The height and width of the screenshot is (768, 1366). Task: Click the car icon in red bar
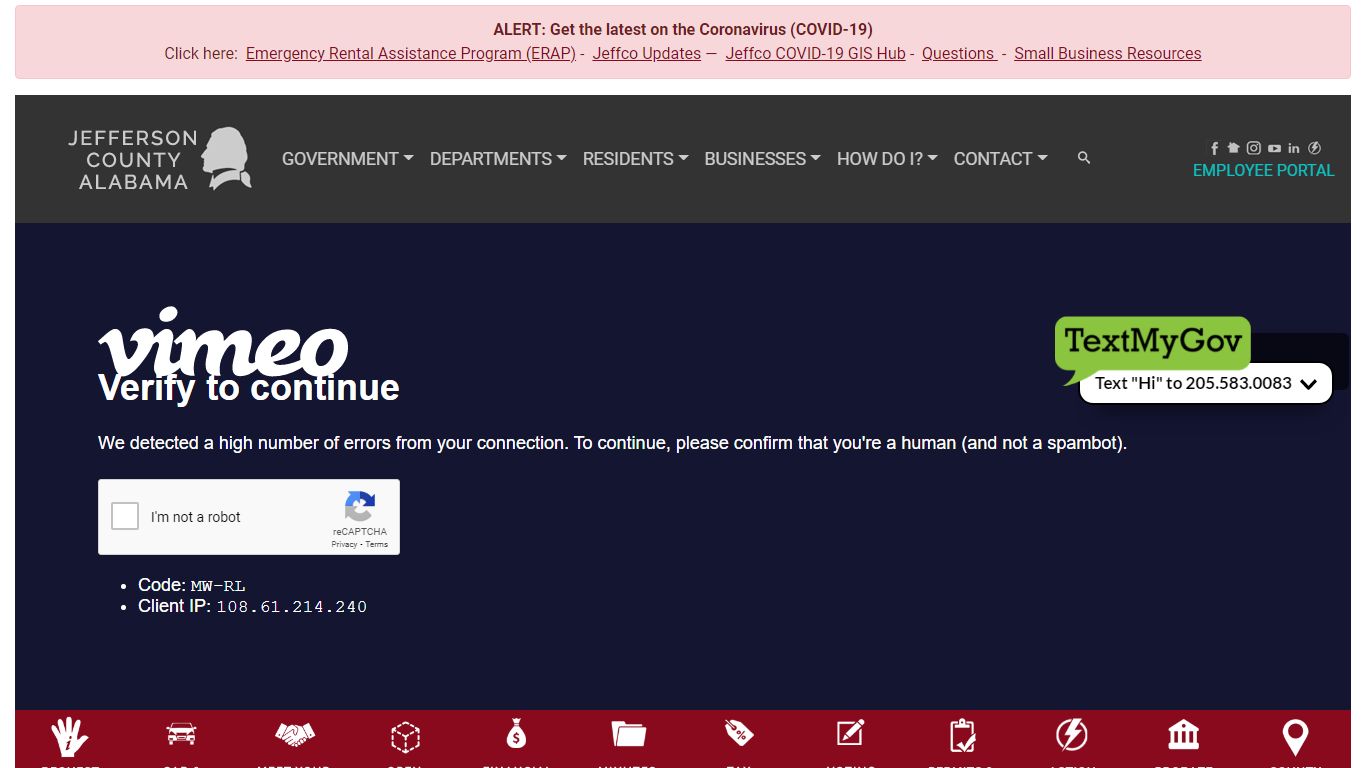point(181,734)
